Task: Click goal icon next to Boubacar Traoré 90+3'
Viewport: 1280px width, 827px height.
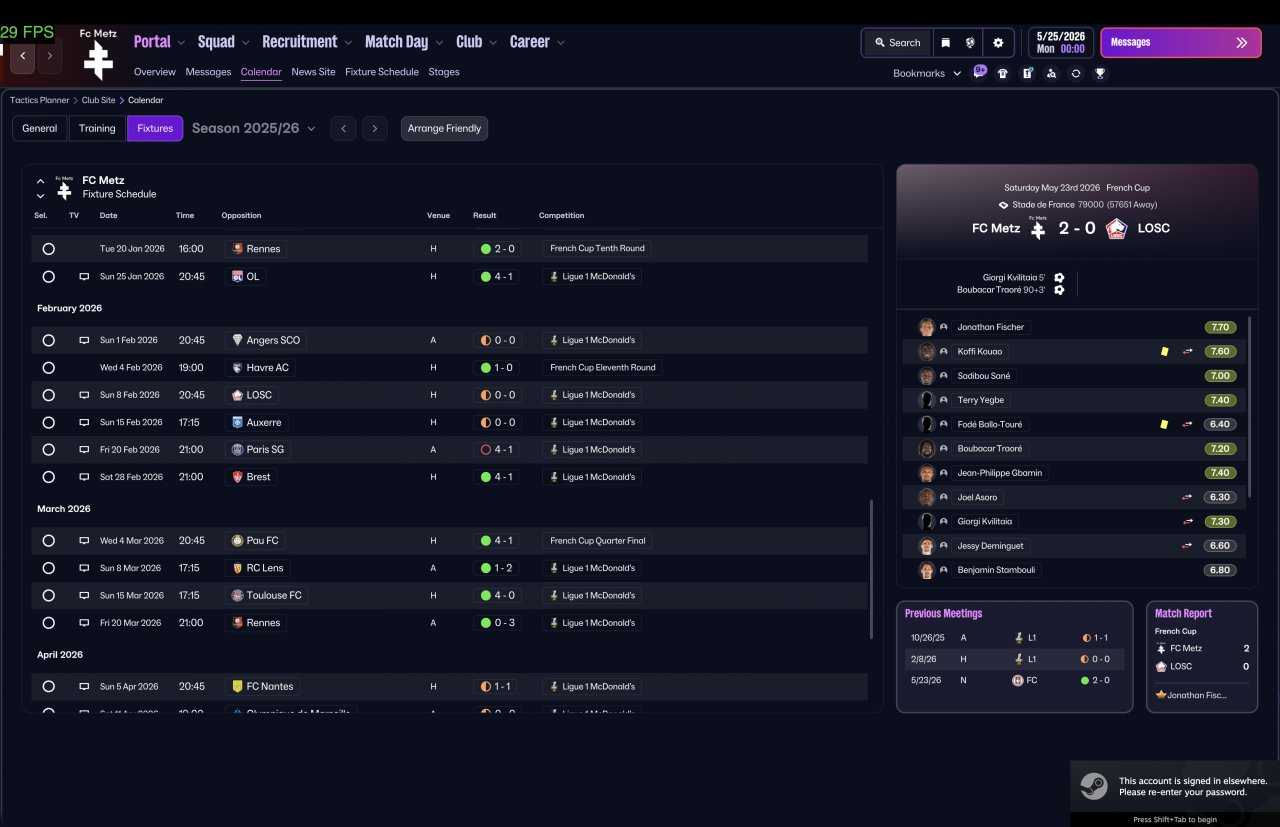Action: click(x=1059, y=290)
